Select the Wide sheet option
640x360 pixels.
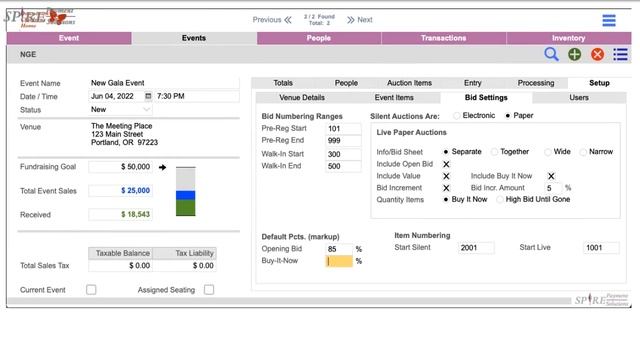pos(548,152)
